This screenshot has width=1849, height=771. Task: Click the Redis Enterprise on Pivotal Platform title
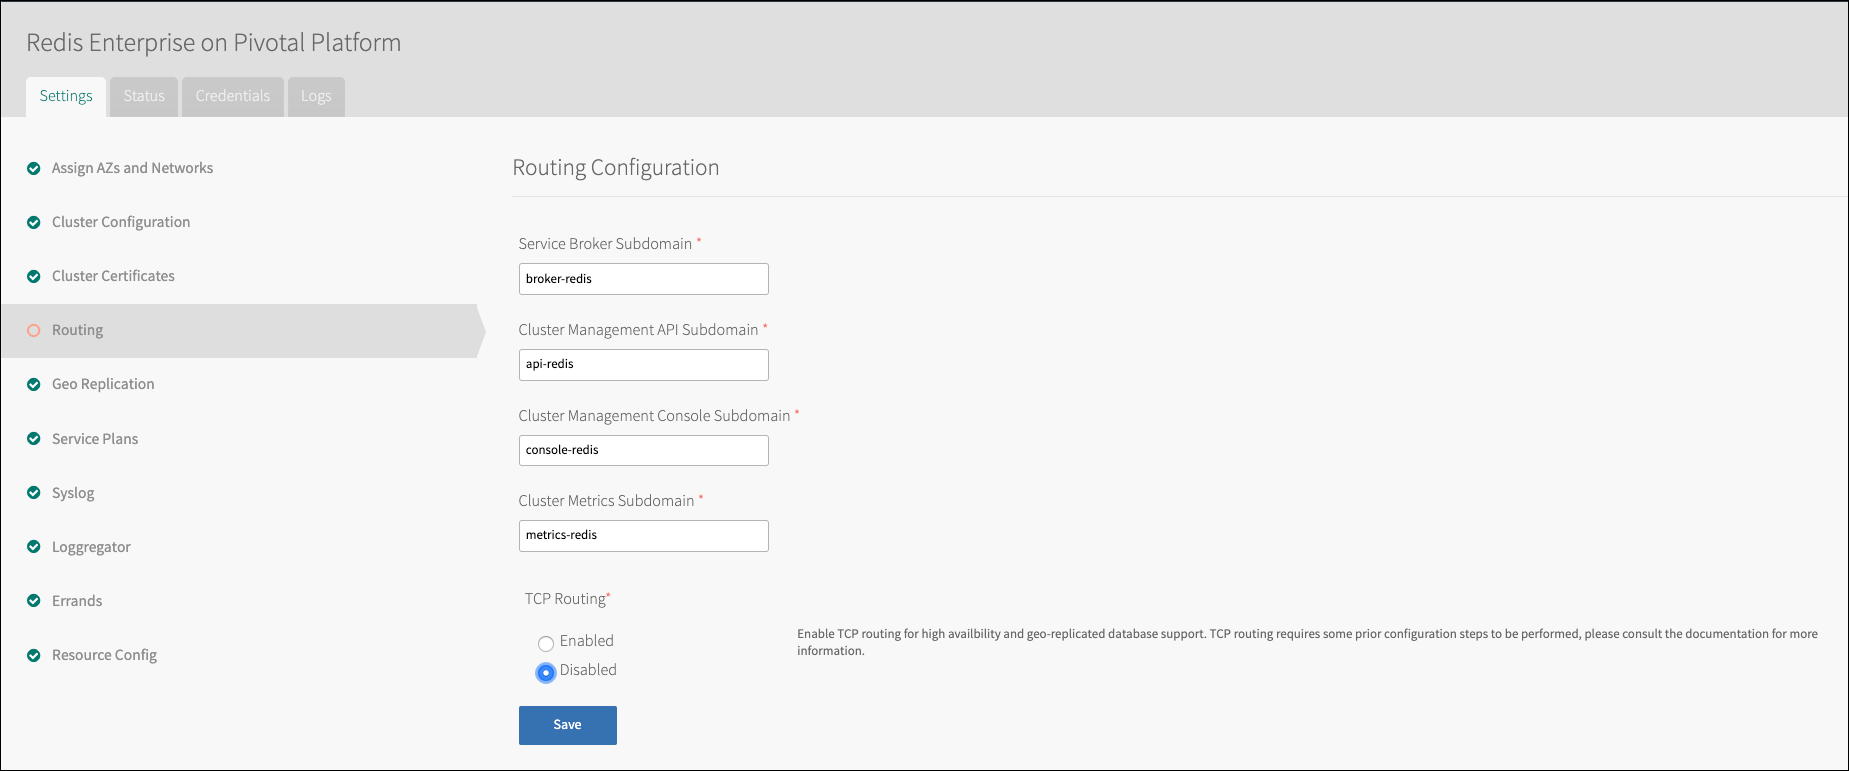point(214,43)
